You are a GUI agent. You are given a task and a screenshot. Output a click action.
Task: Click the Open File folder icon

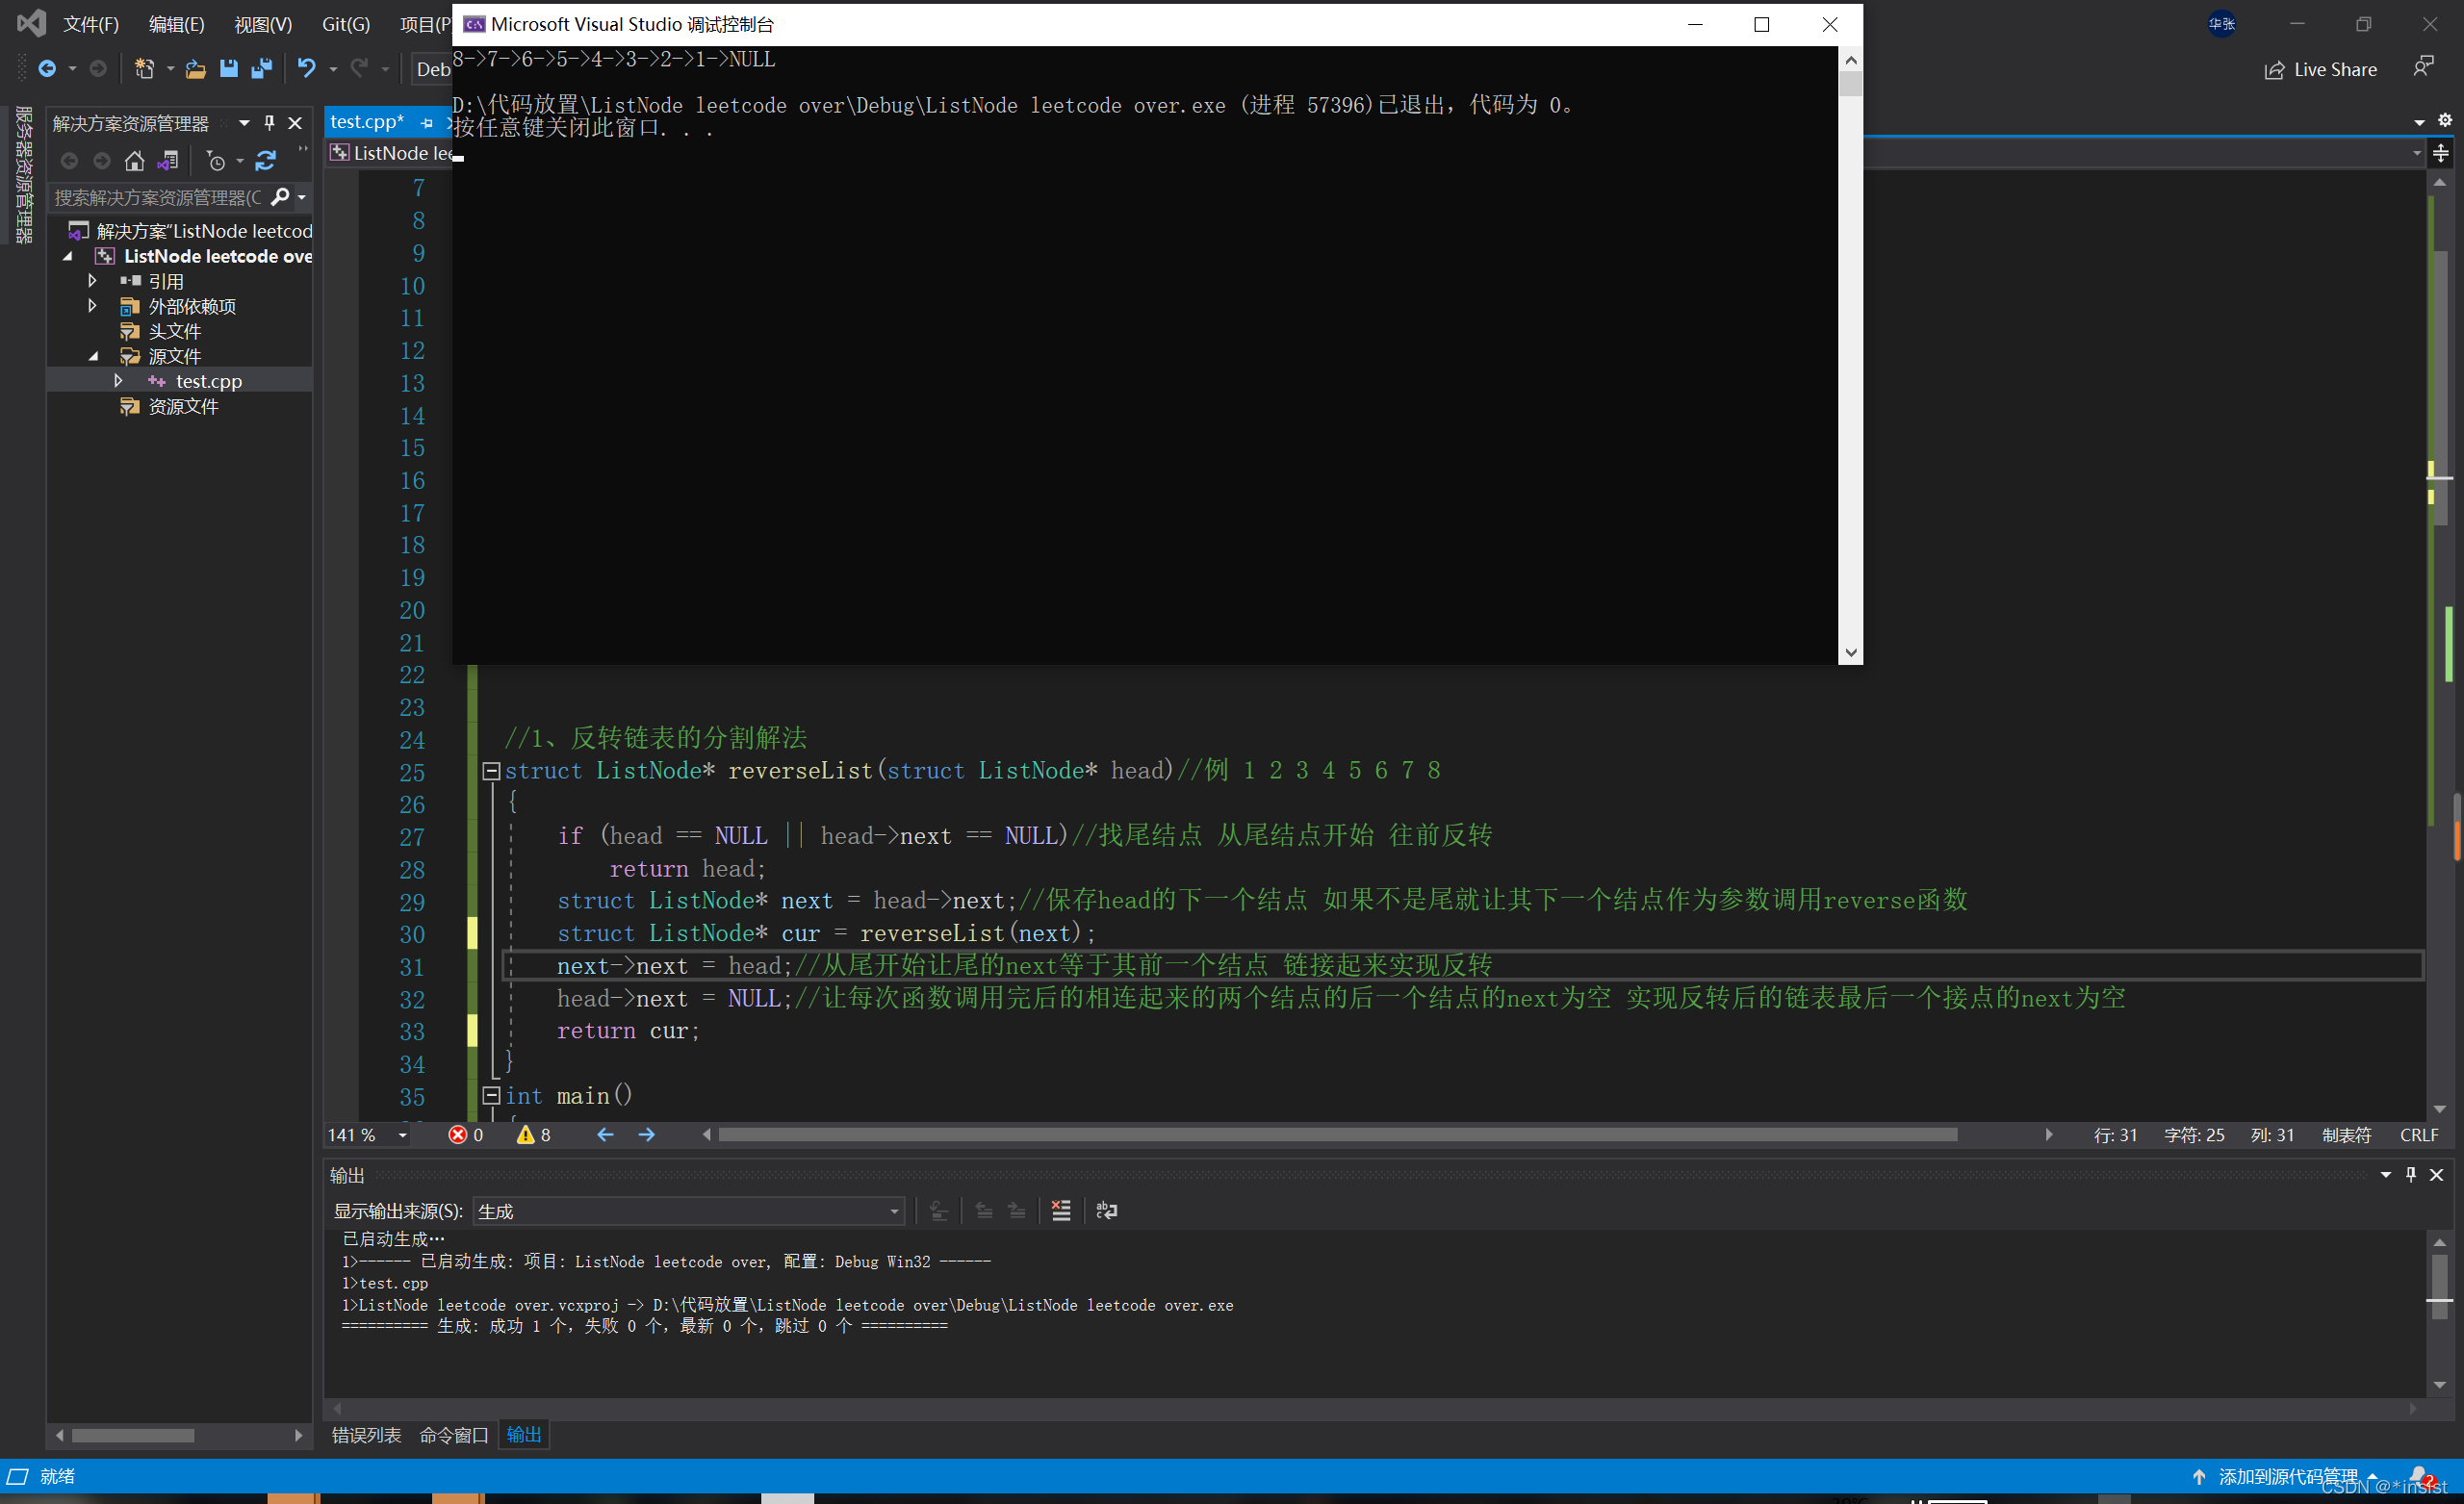click(x=195, y=68)
